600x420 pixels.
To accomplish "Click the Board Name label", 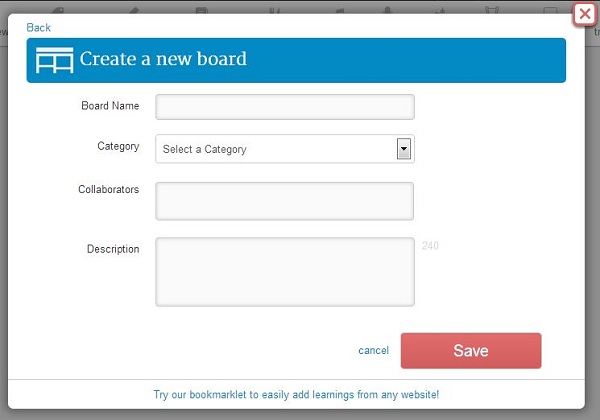I will click(x=110, y=105).
